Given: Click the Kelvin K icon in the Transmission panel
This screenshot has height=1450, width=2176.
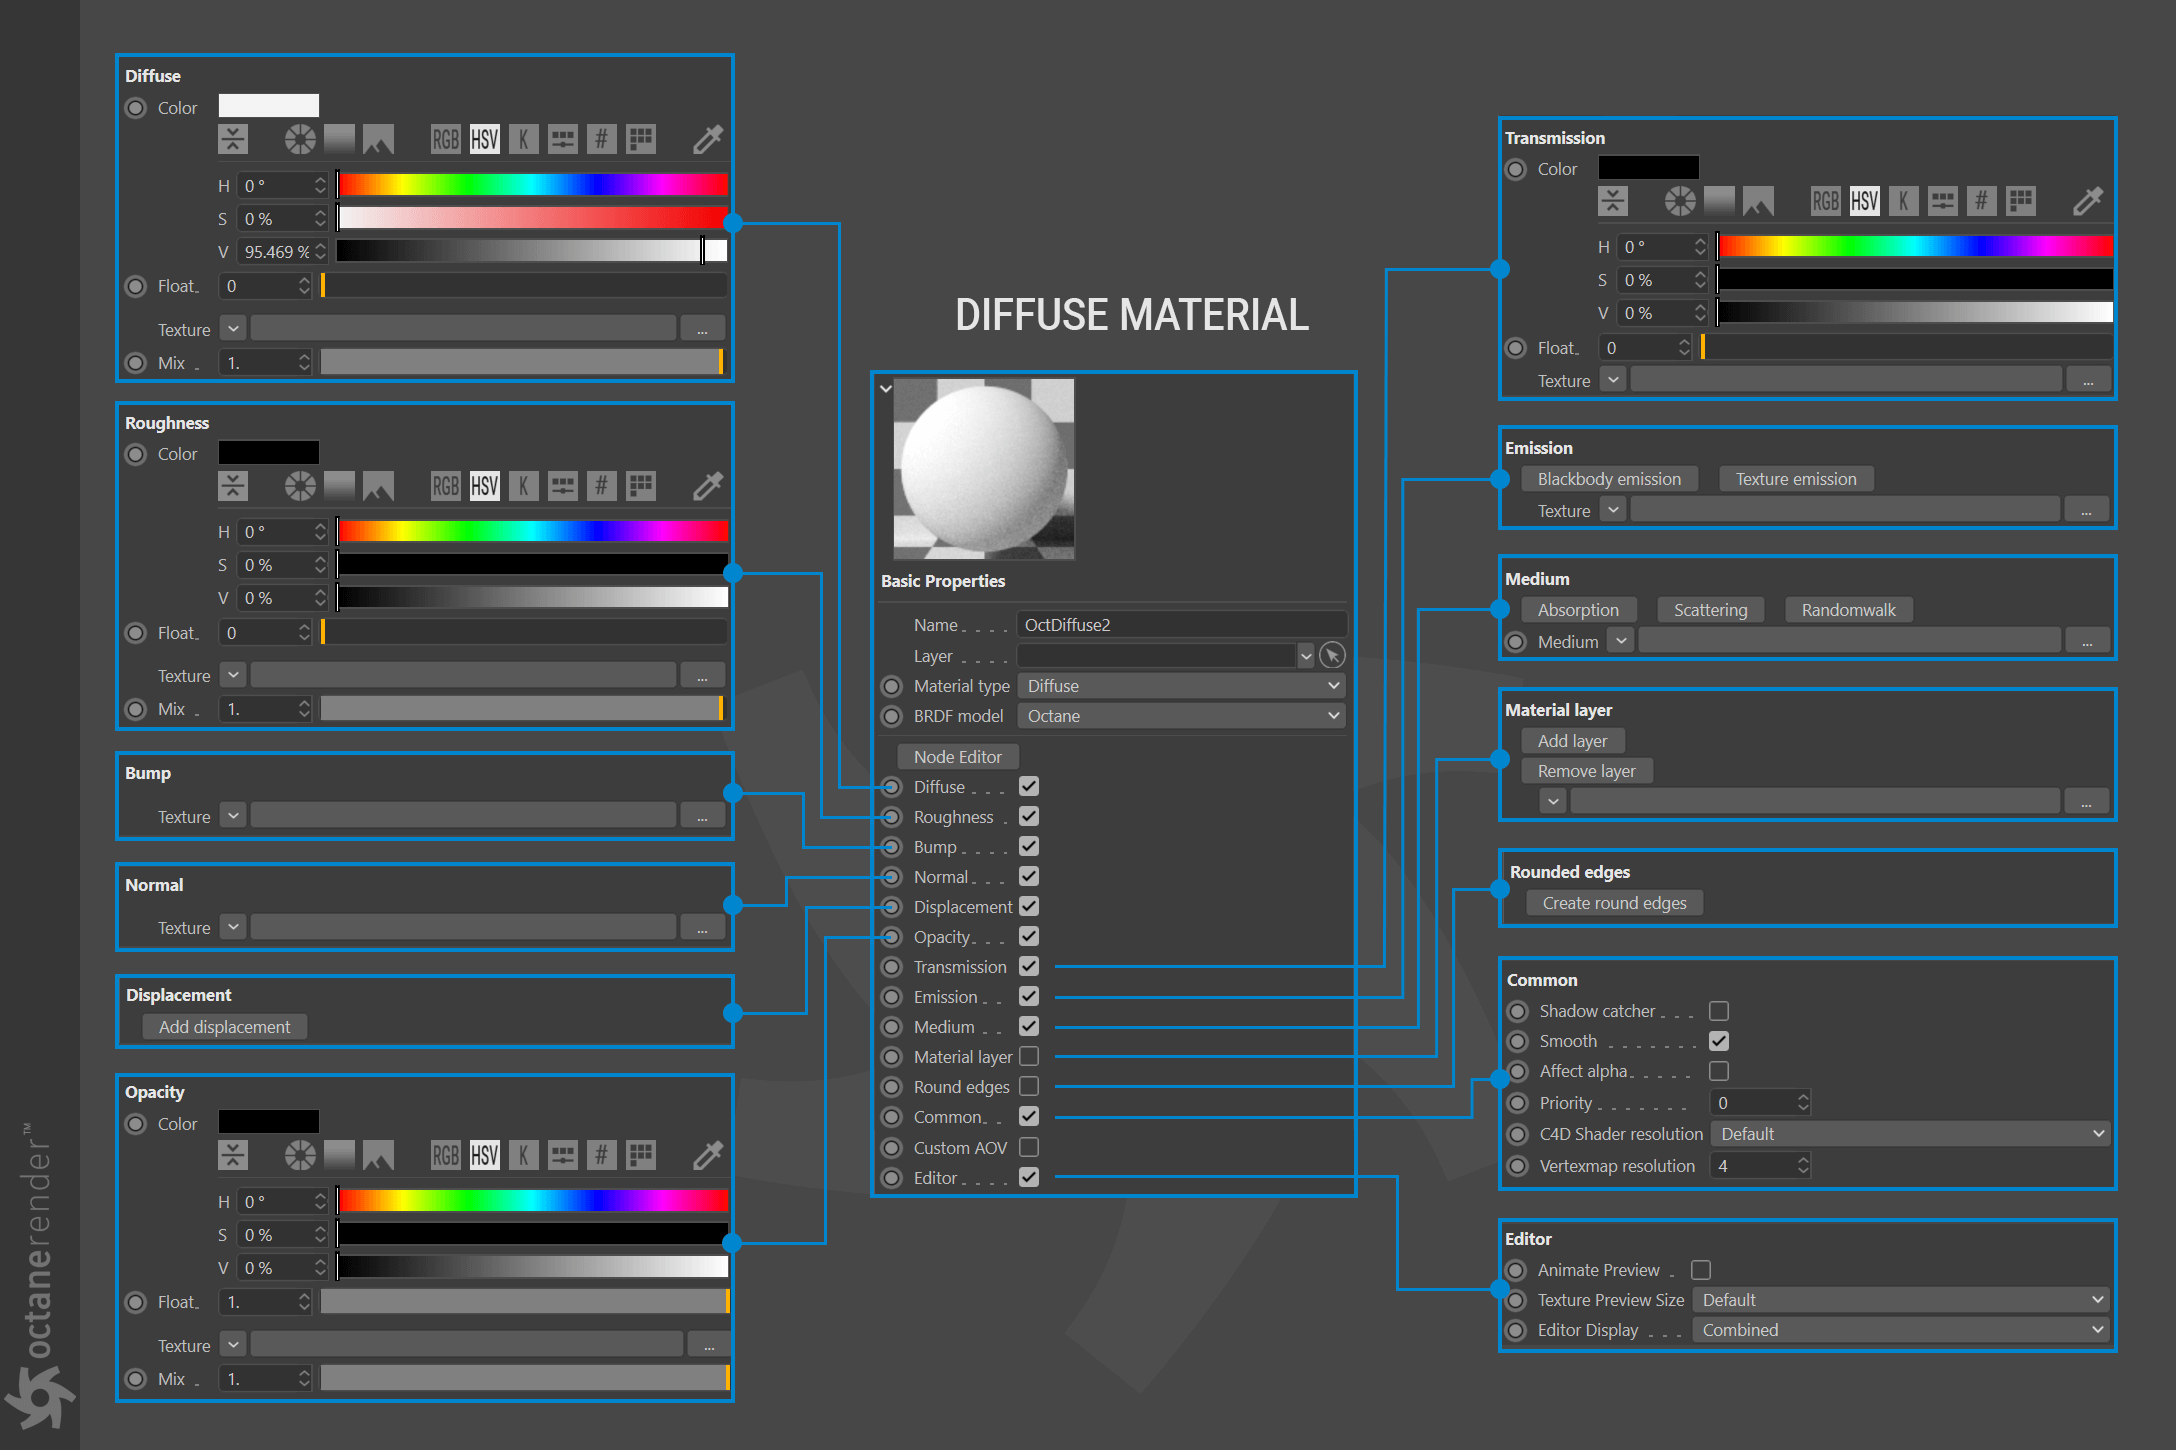Looking at the screenshot, I should tap(1903, 201).
